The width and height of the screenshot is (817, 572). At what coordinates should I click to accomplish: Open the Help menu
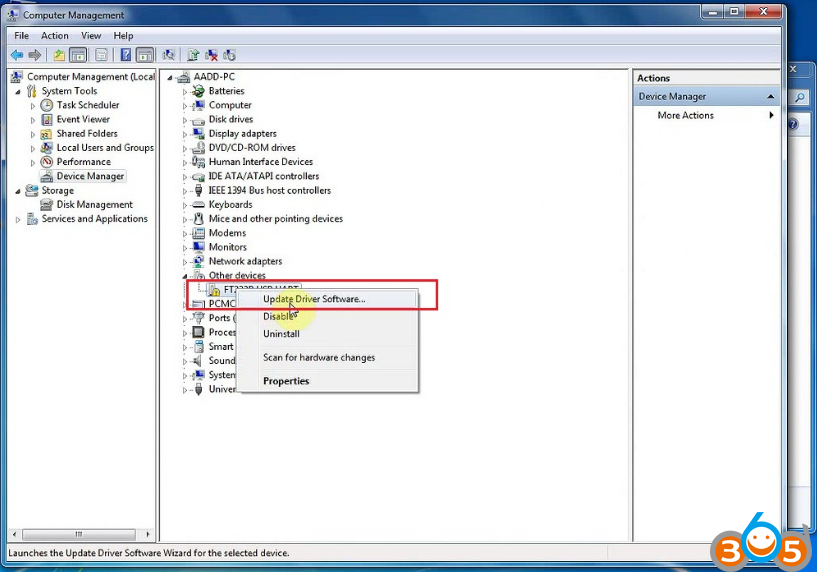coord(123,35)
